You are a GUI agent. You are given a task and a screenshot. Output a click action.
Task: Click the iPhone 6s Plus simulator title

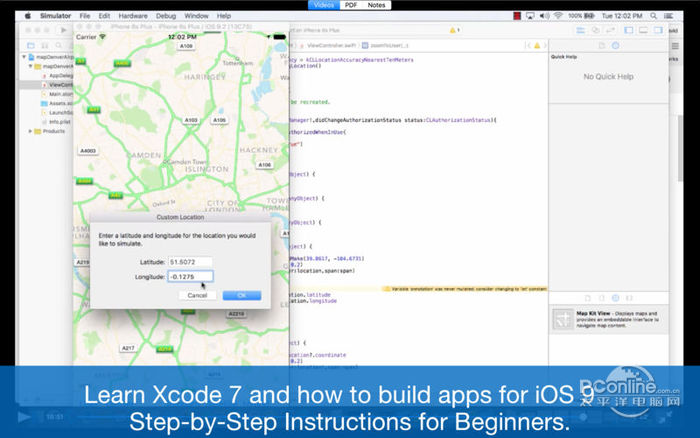(181, 27)
